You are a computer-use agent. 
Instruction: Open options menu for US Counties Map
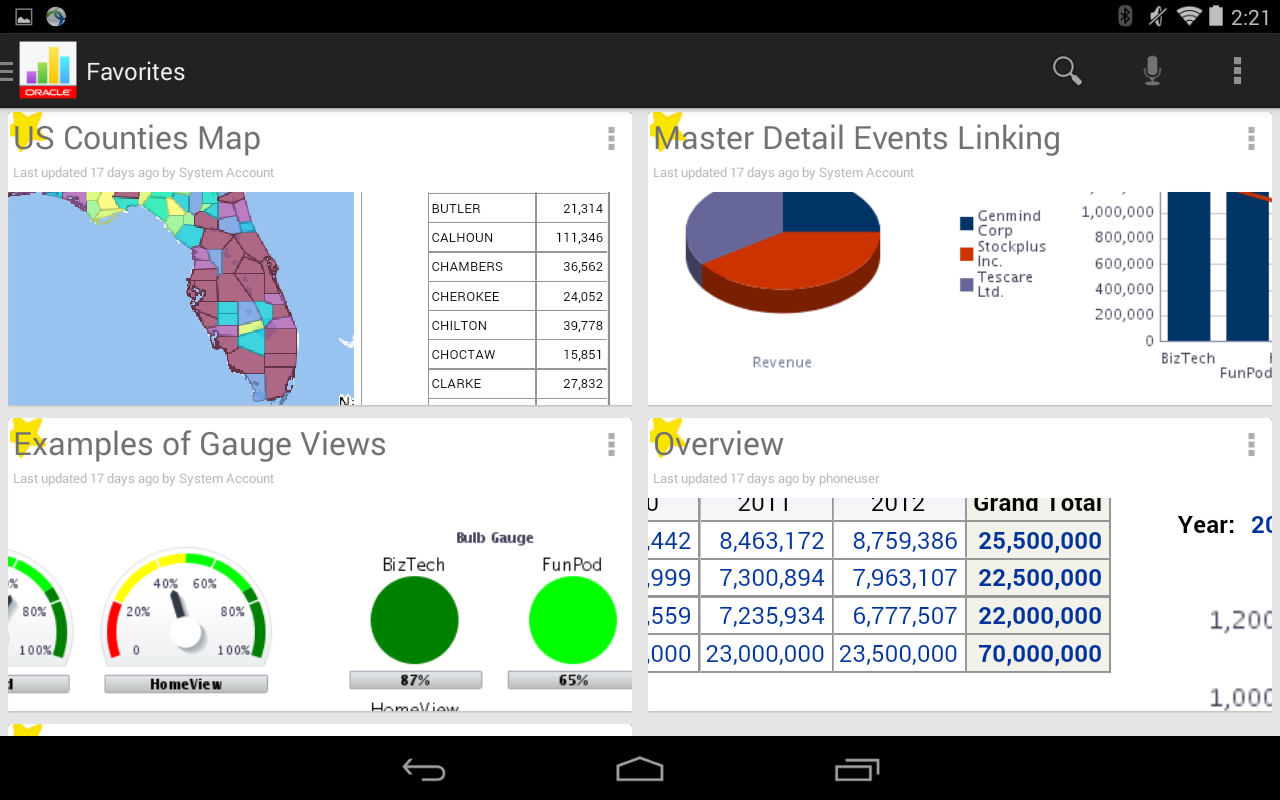(611, 139)
